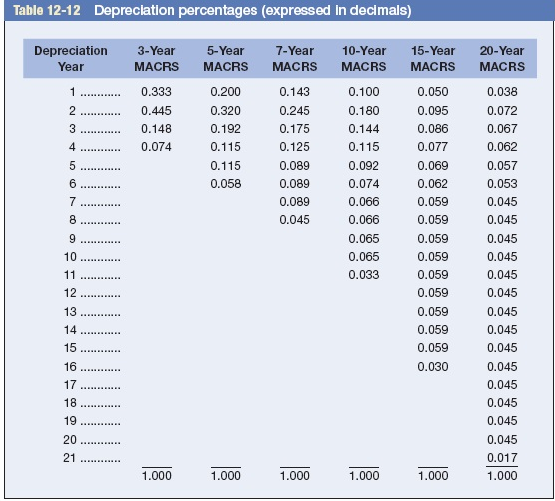Image resolution: width=555 pixels, height=501 pixels.
Task: Click the table title 'Table 12-12'
Action: pyautogui.click(x=47, y=10)
